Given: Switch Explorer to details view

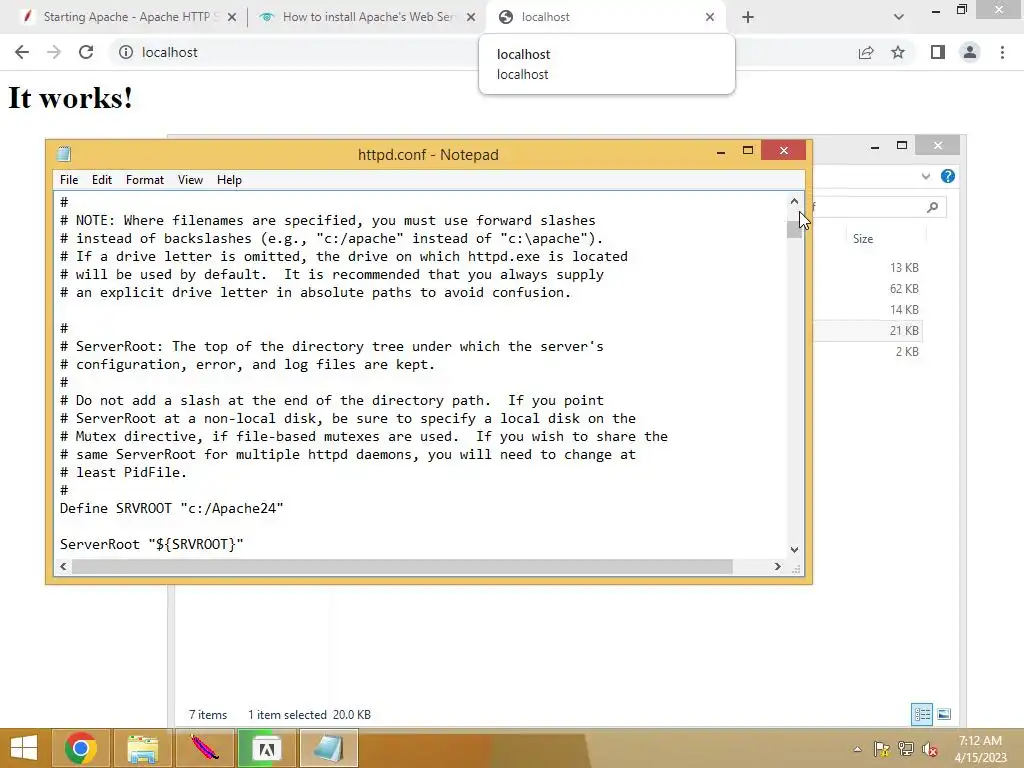Looking at the screenshot, I should pos(921,714).
